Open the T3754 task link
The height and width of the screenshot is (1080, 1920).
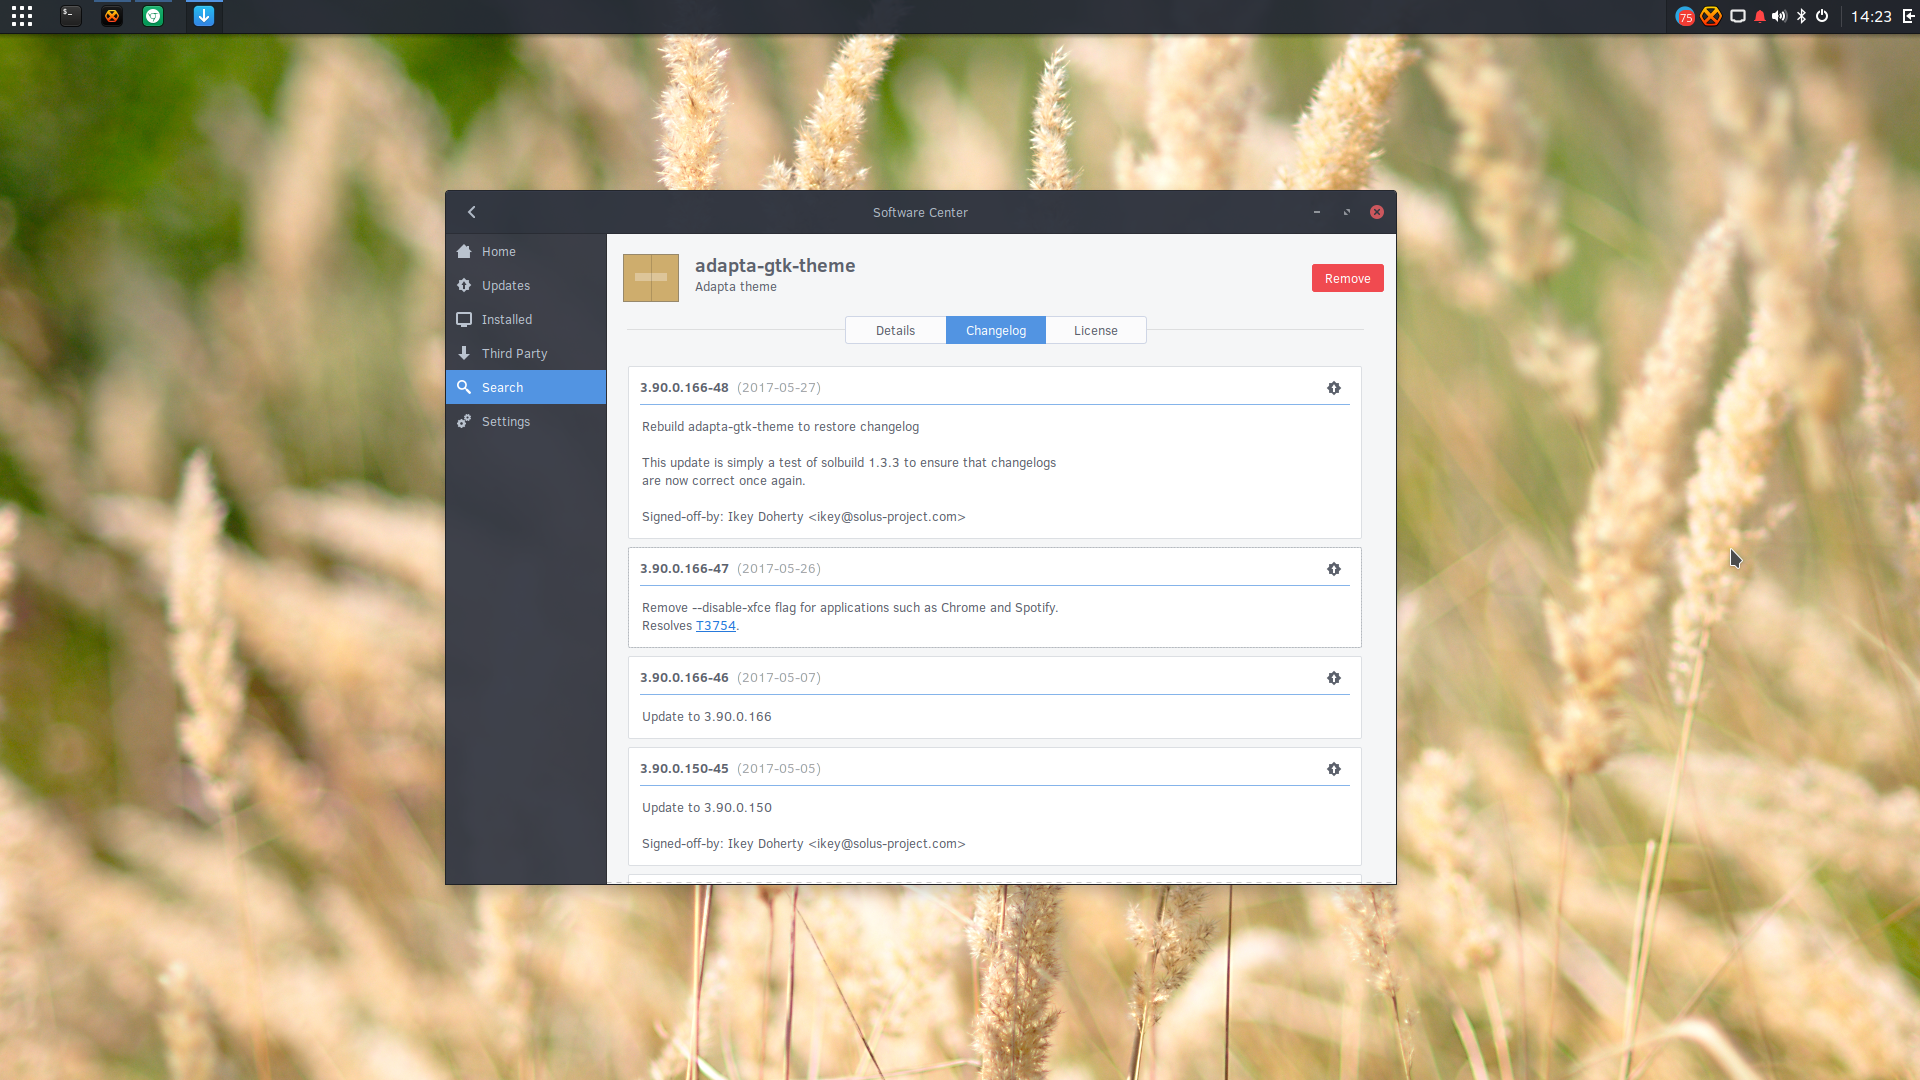click(x=716, y=626)
